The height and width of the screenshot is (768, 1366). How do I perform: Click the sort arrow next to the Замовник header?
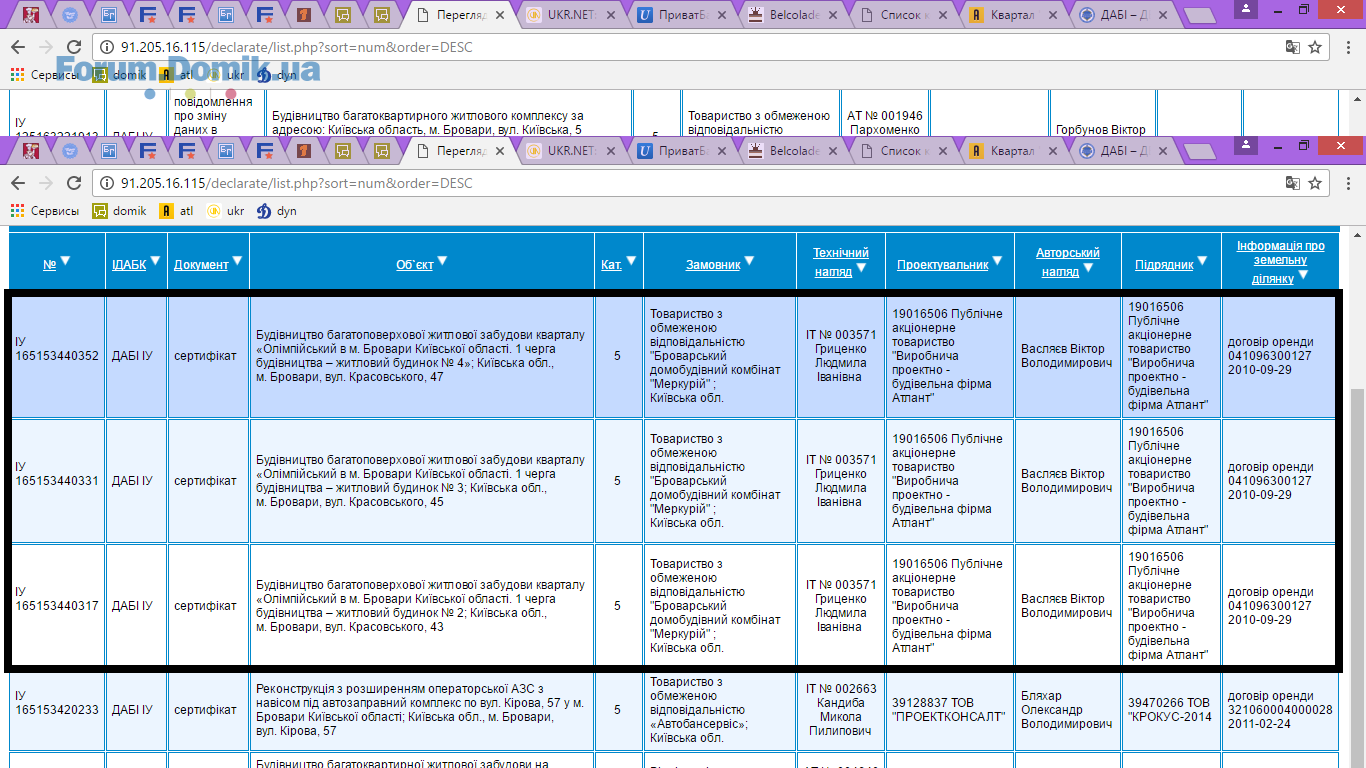(x=749, y=261)
